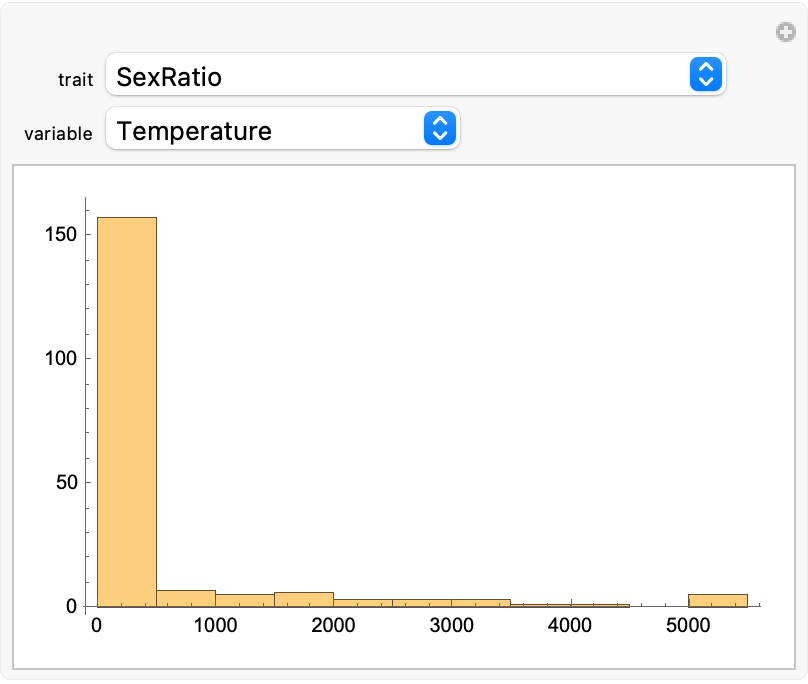
Task: Click the "trait" label
Action: click(76, 80)
